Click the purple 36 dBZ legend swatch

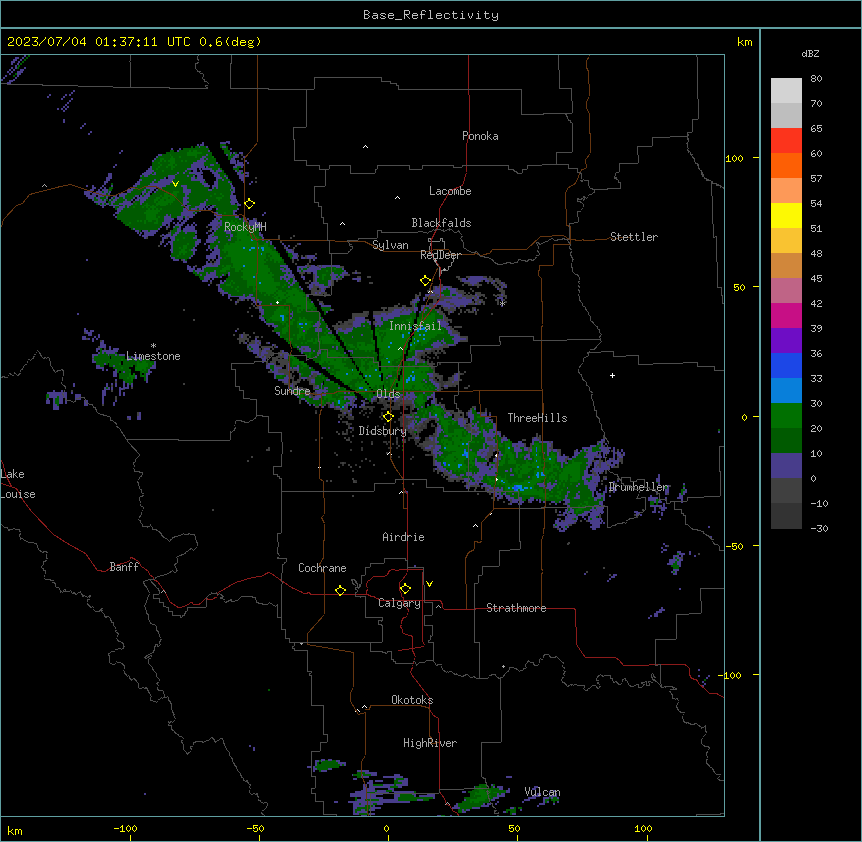786,340
